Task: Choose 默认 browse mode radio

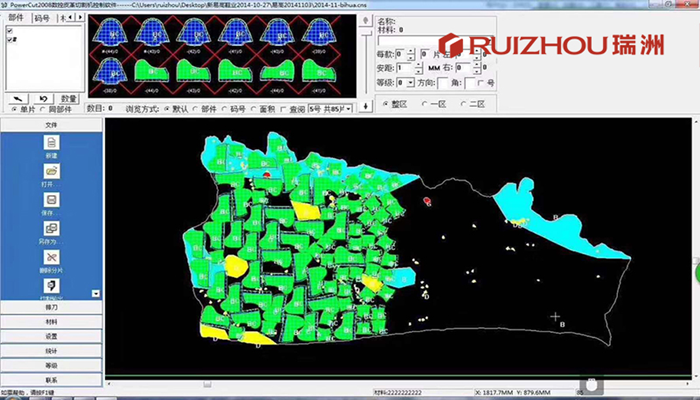Action: click(x=168, y=109)
